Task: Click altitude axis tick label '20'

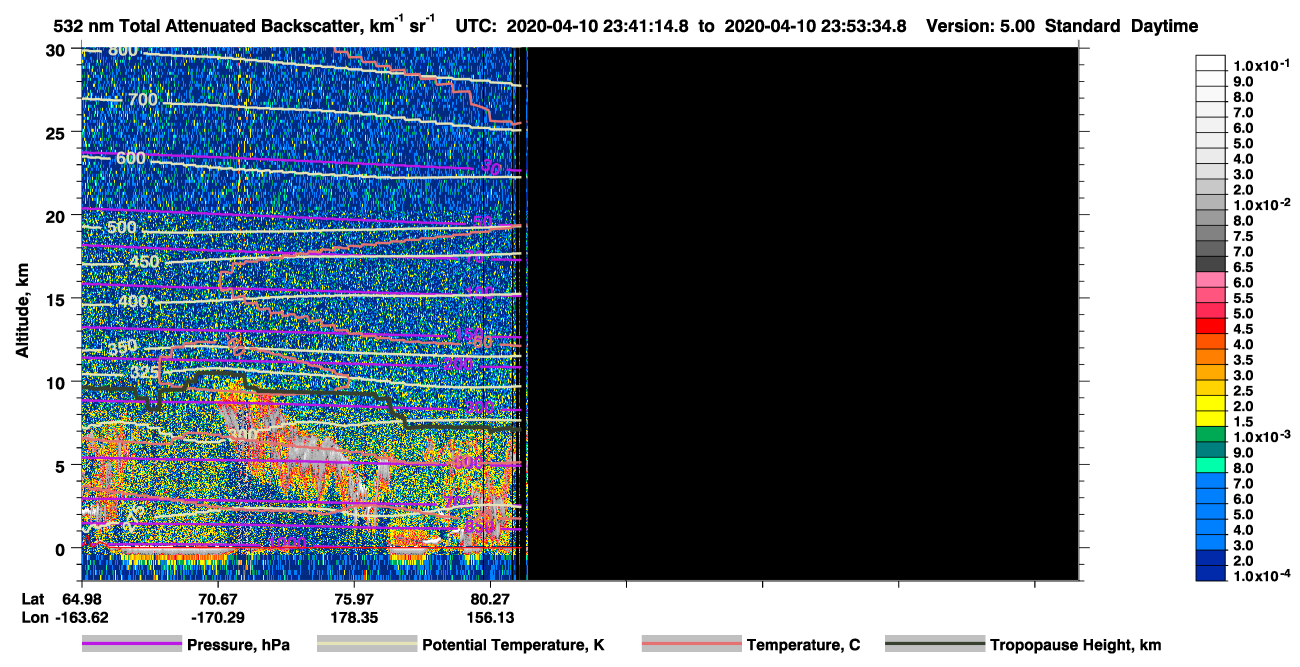Action: click(56, 215)
